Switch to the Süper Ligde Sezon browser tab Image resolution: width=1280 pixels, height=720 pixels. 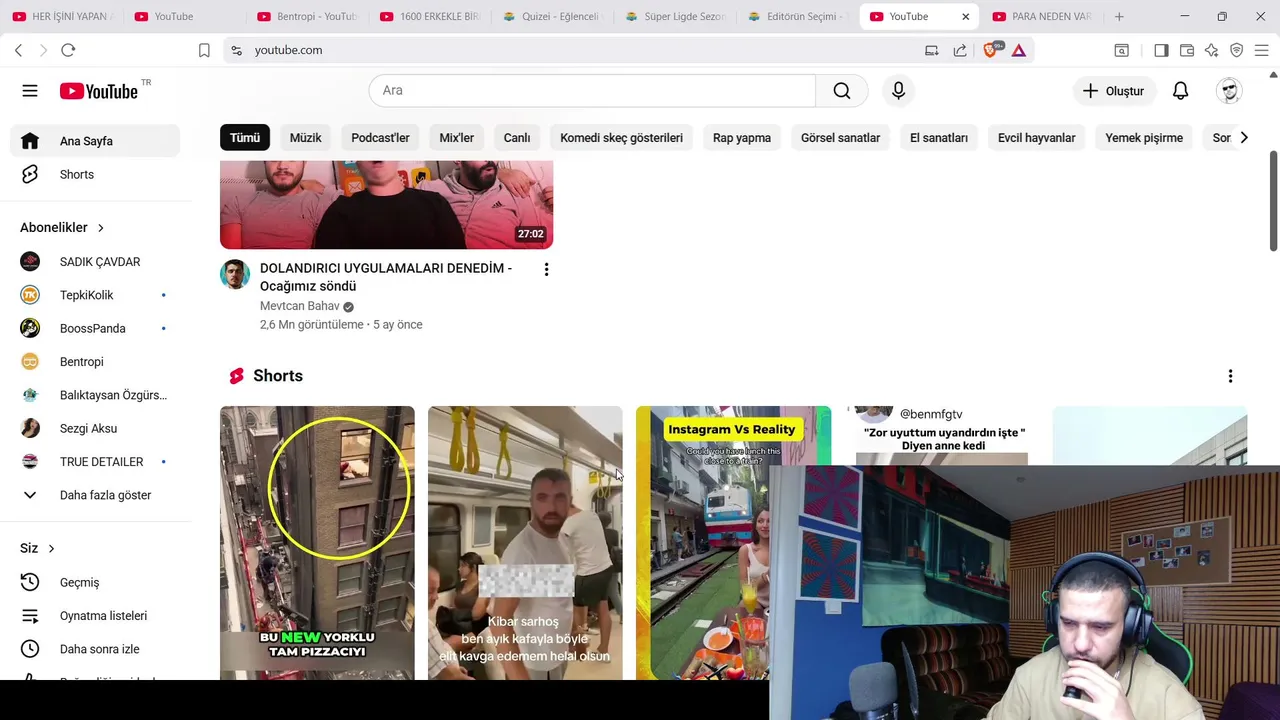click(x=676, y=17)
